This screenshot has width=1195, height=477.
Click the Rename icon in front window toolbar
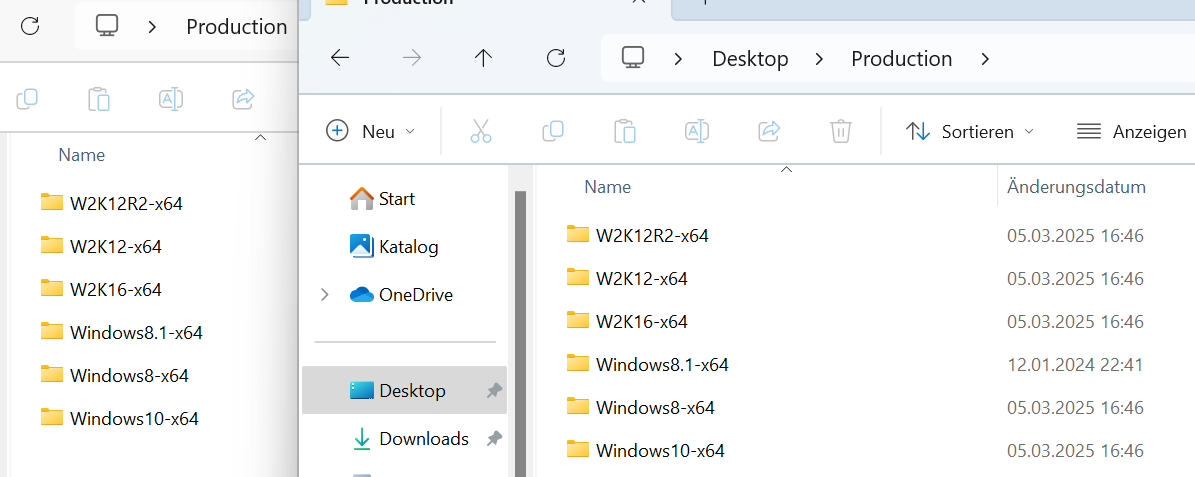coord(697,131)
